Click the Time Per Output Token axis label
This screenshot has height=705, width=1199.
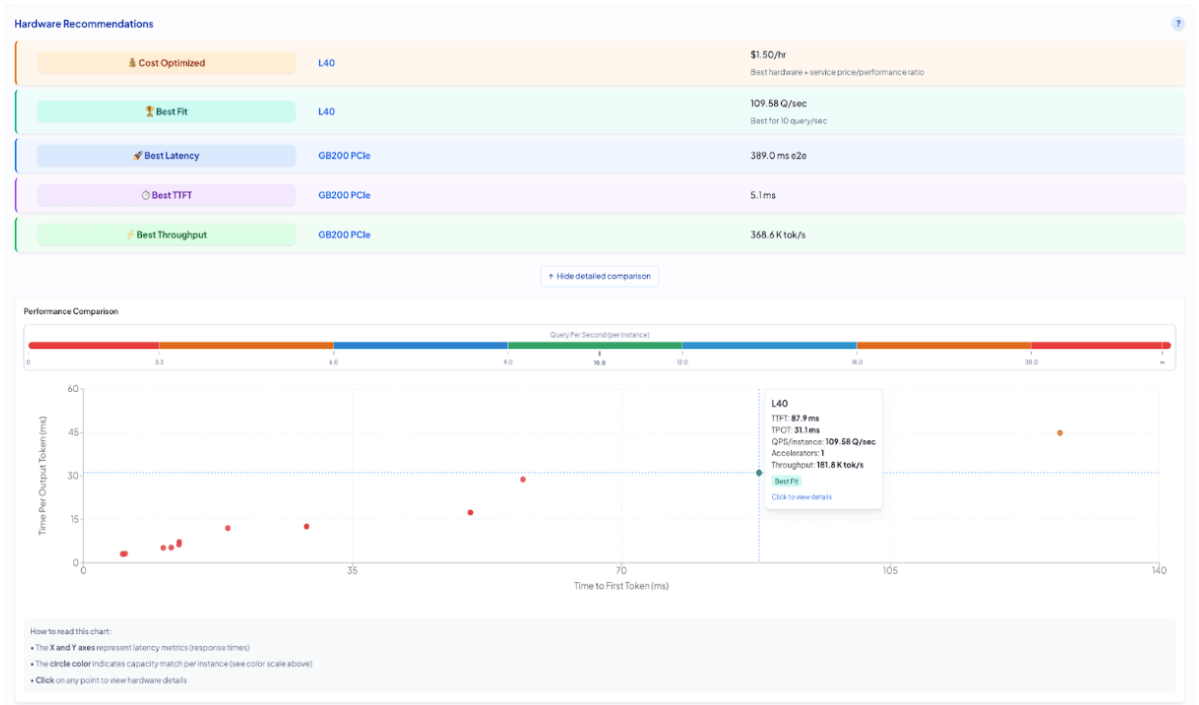[x=42, y=476]
